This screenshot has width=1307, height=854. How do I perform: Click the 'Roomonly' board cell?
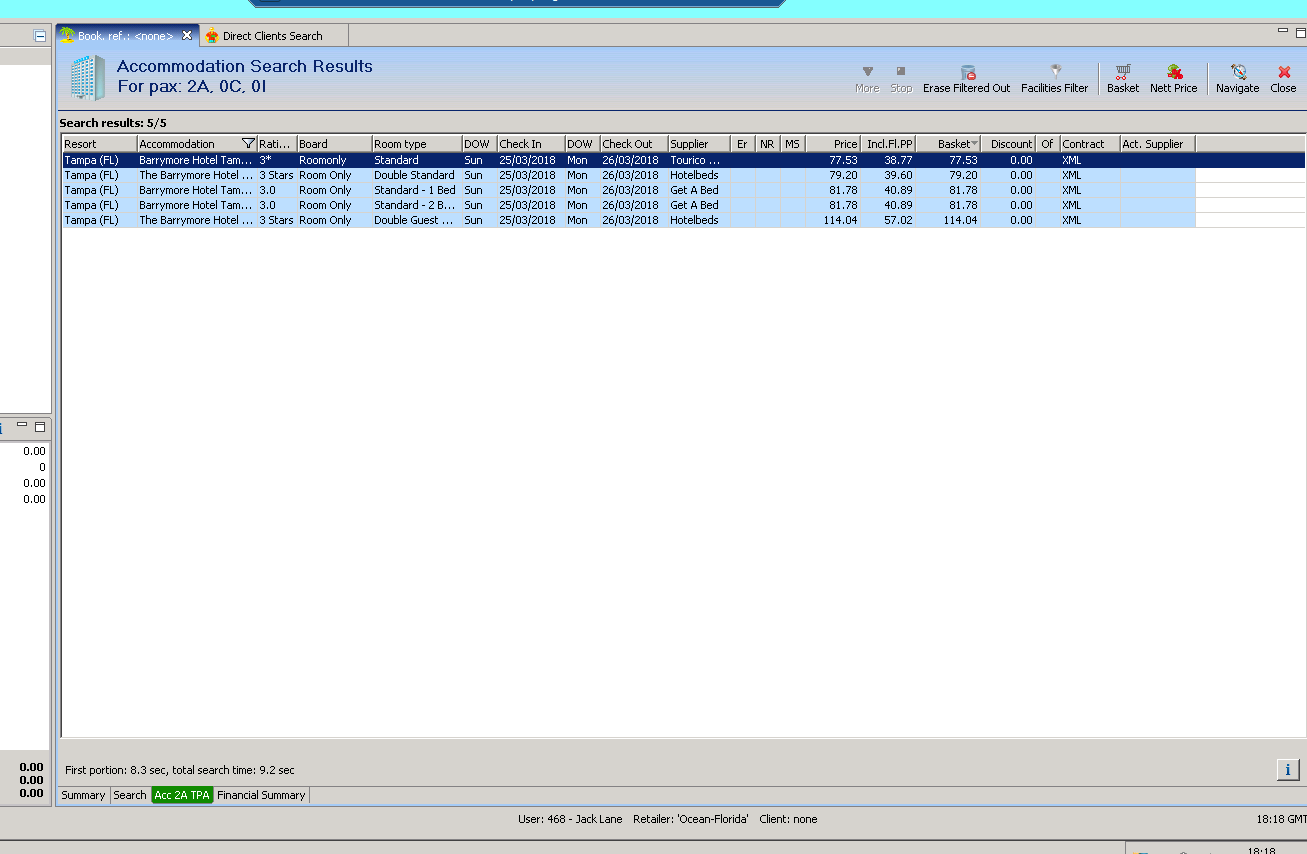[x=323, y=160]
